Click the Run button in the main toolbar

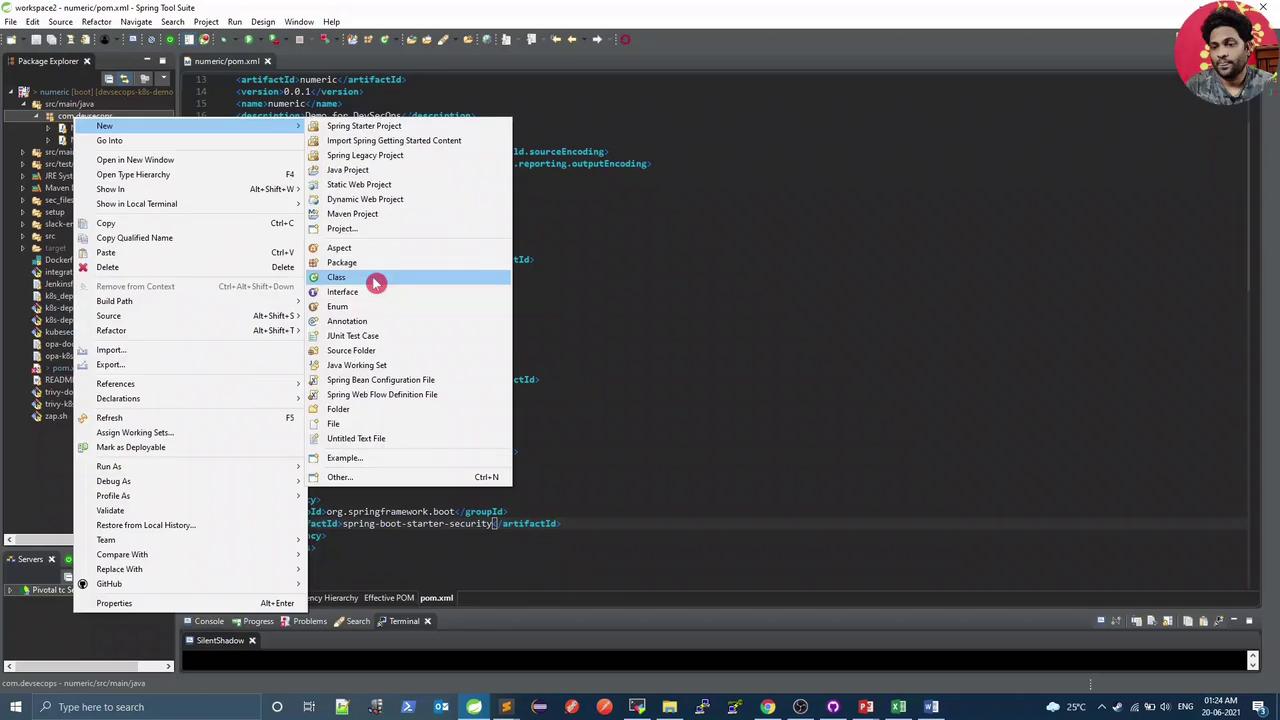click(x=248, y=40)
